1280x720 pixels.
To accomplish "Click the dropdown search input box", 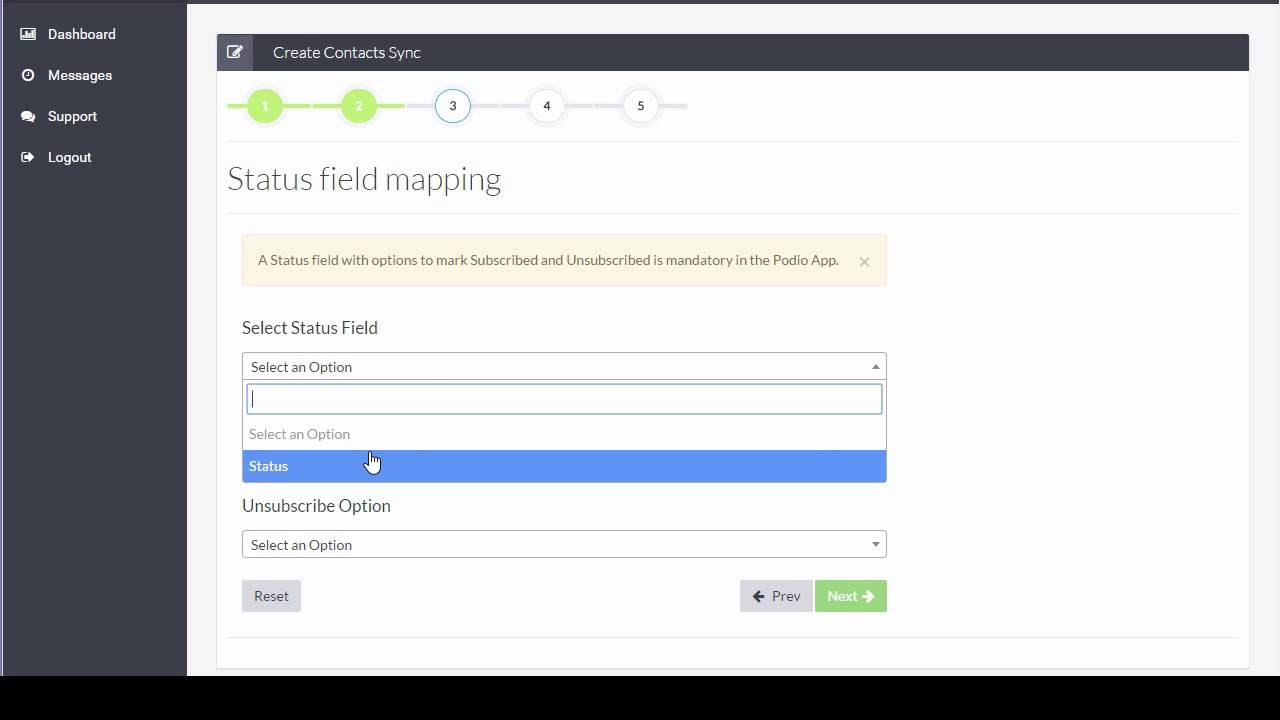I will [564, 399].
